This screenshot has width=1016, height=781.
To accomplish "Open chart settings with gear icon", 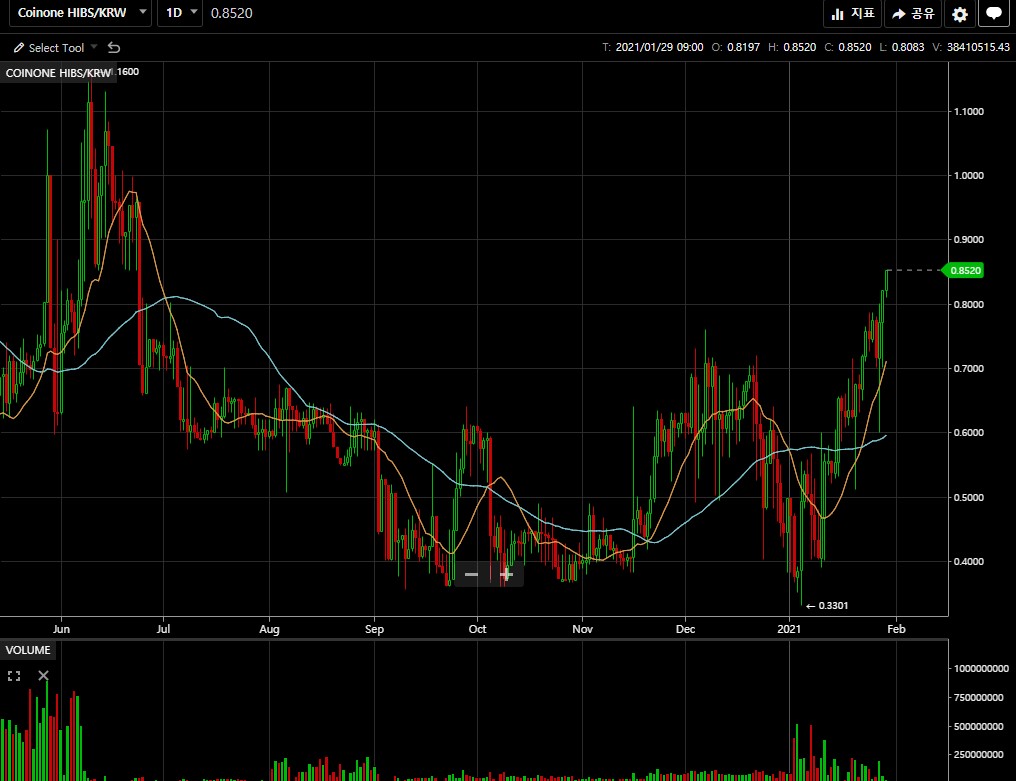I will click(x=960, y=14).
